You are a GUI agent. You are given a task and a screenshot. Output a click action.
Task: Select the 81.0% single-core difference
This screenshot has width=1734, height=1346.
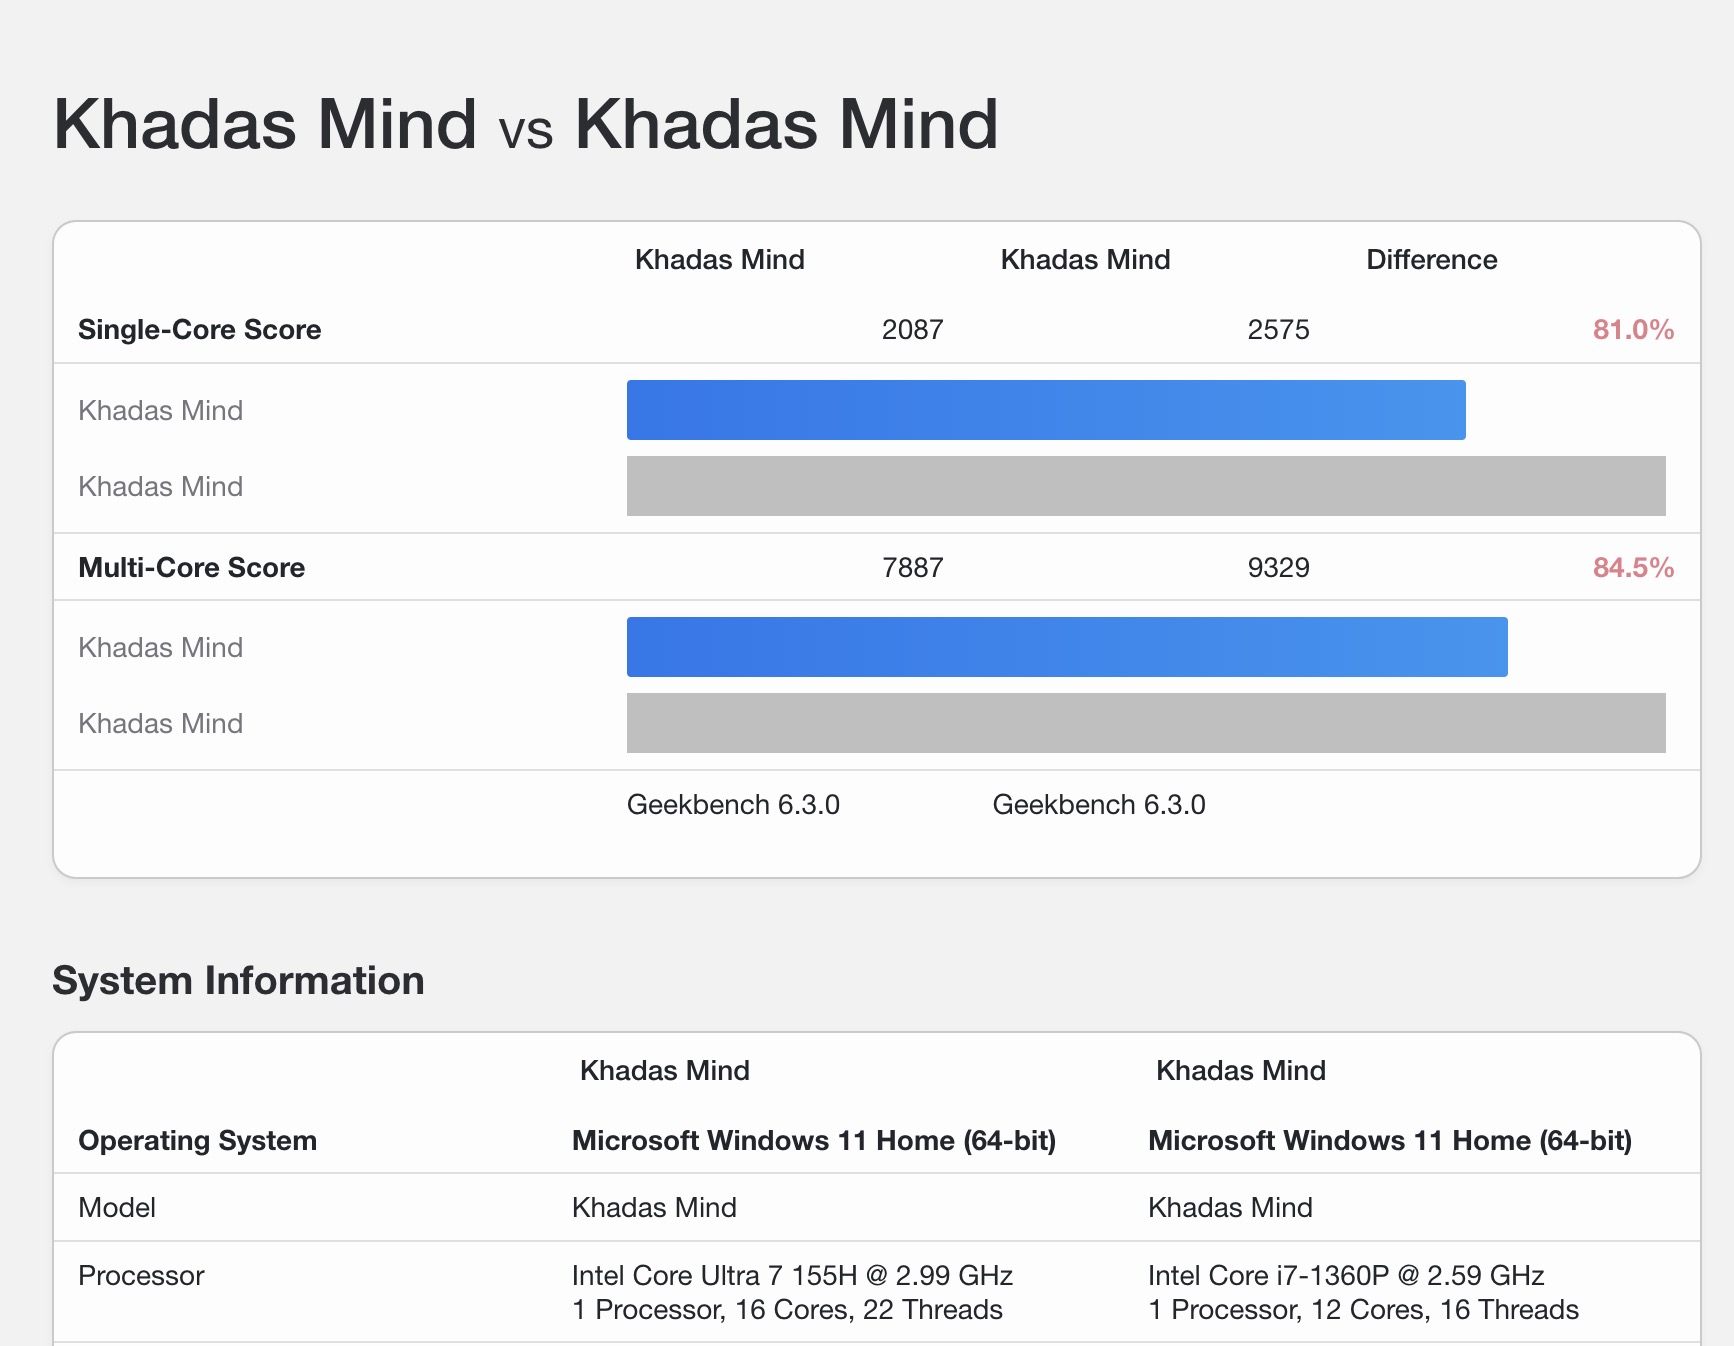pos(1632,330)
